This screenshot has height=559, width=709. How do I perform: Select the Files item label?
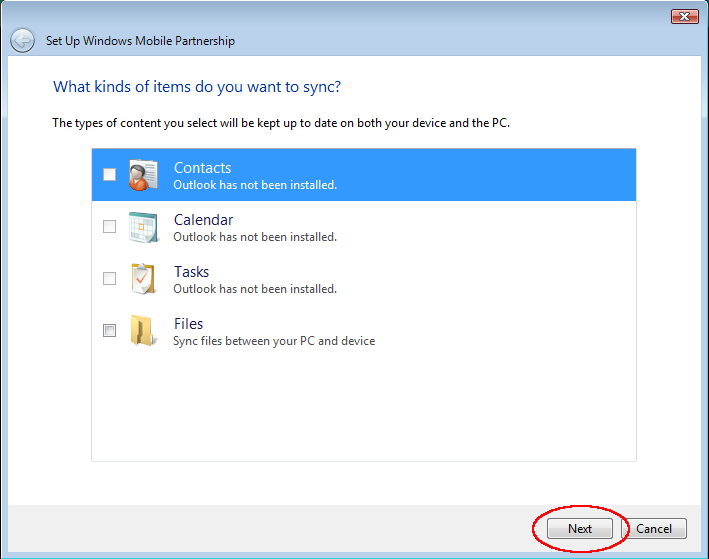coord(188,324)
